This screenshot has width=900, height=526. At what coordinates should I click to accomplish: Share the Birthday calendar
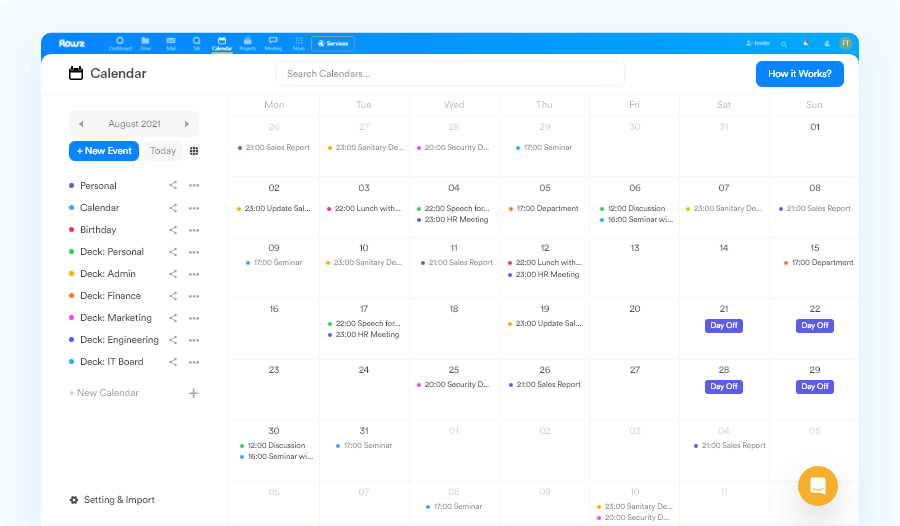click(x=173, y=230)
